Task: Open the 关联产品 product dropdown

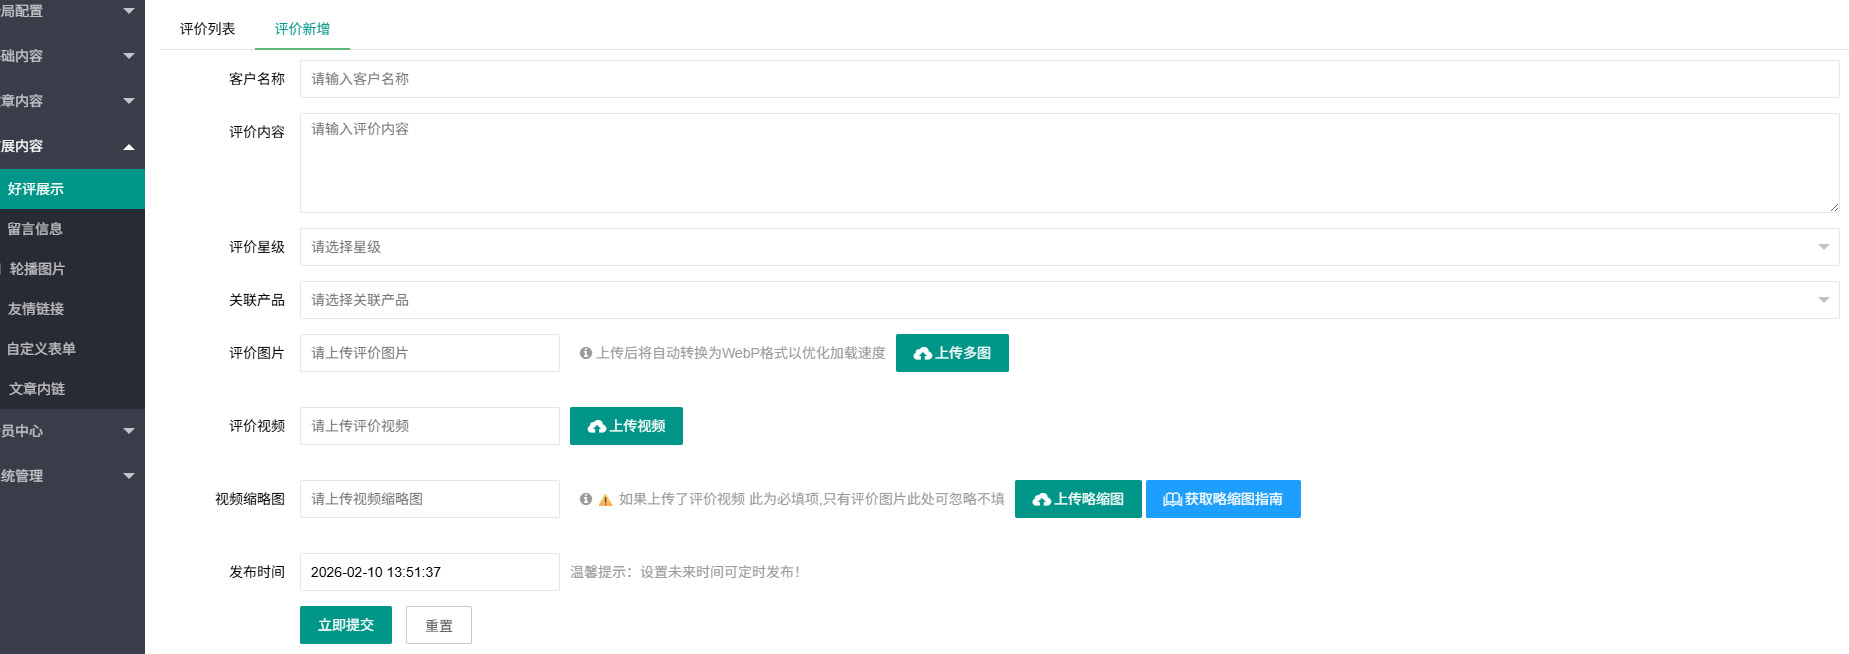Action: [1069, 300]
